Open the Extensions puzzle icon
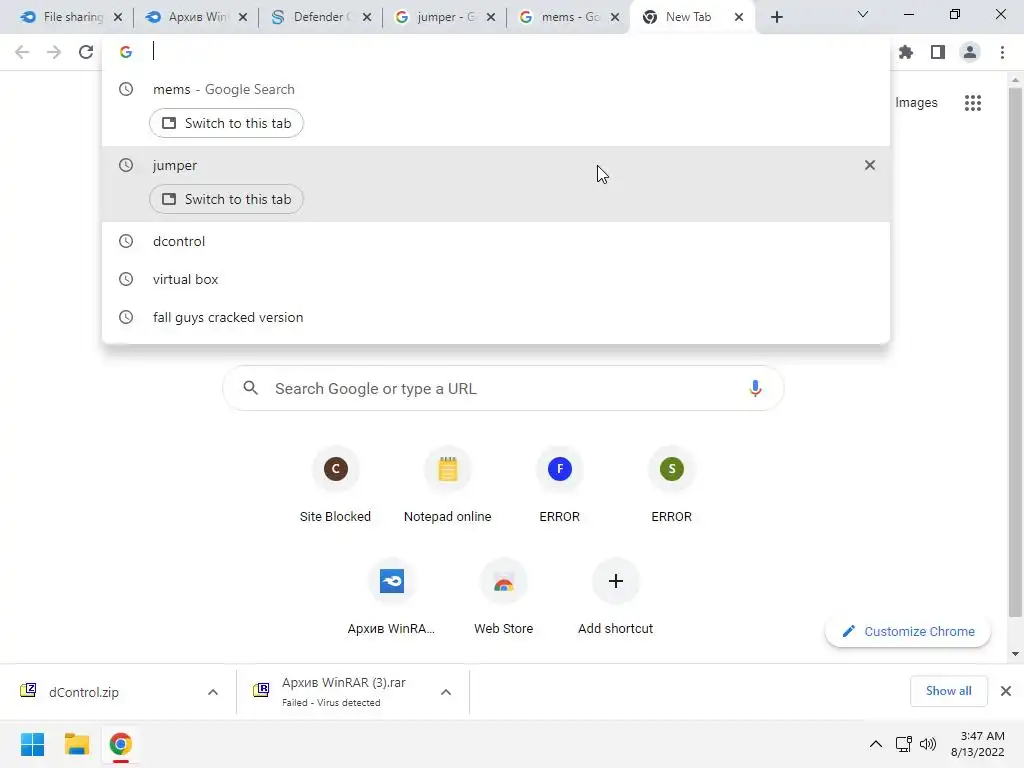This screenshot has width=1024, height=768. (906, 52)
